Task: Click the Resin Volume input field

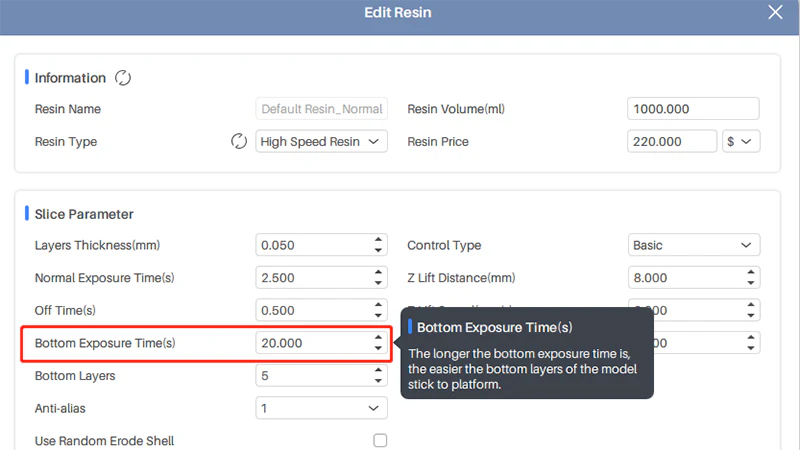Action: tap(693, 109)
